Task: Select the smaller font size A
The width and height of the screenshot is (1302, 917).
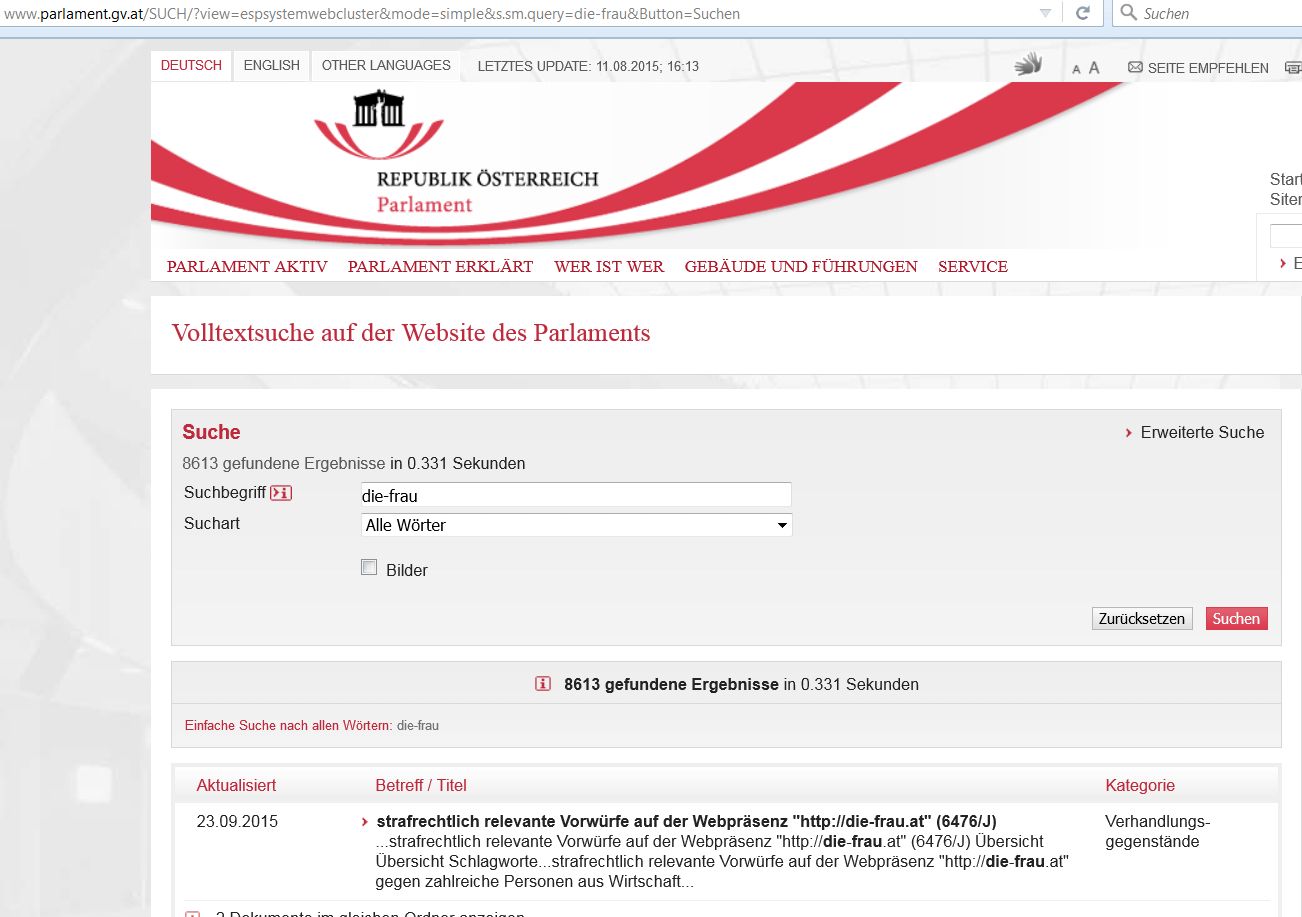Action: coord(1076,69)
